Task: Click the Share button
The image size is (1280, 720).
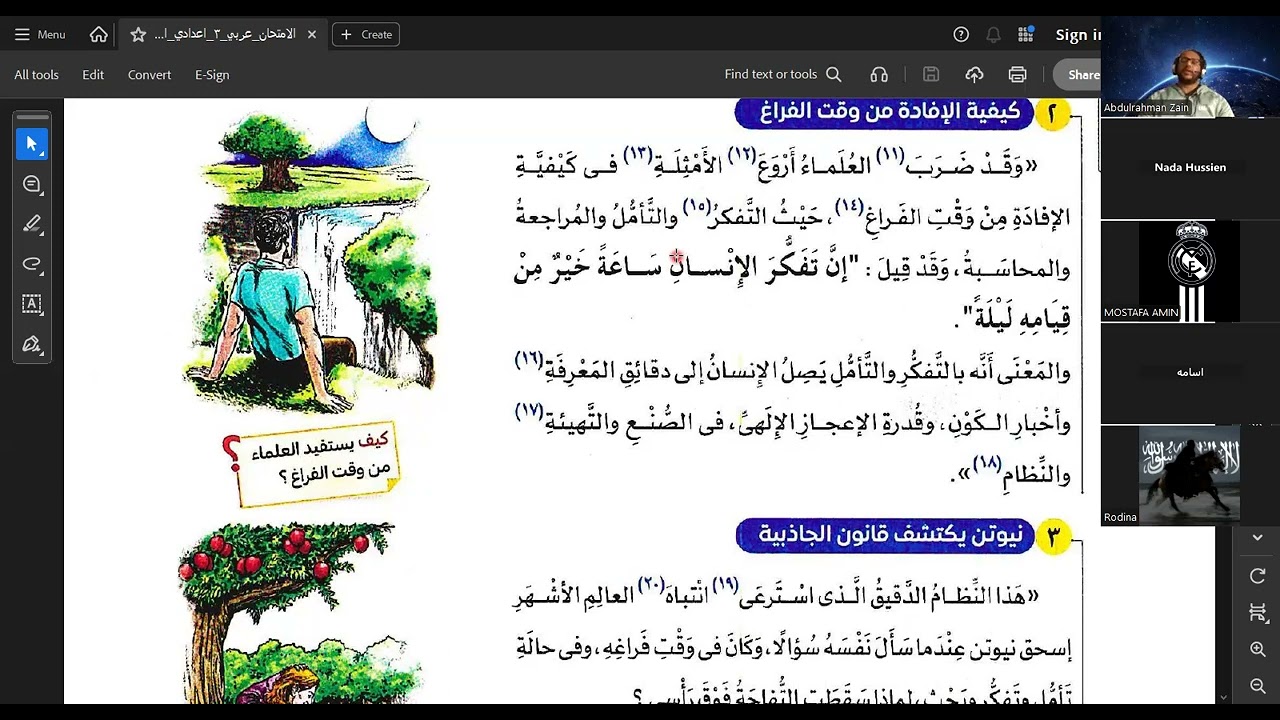Action: [1077, 74]
